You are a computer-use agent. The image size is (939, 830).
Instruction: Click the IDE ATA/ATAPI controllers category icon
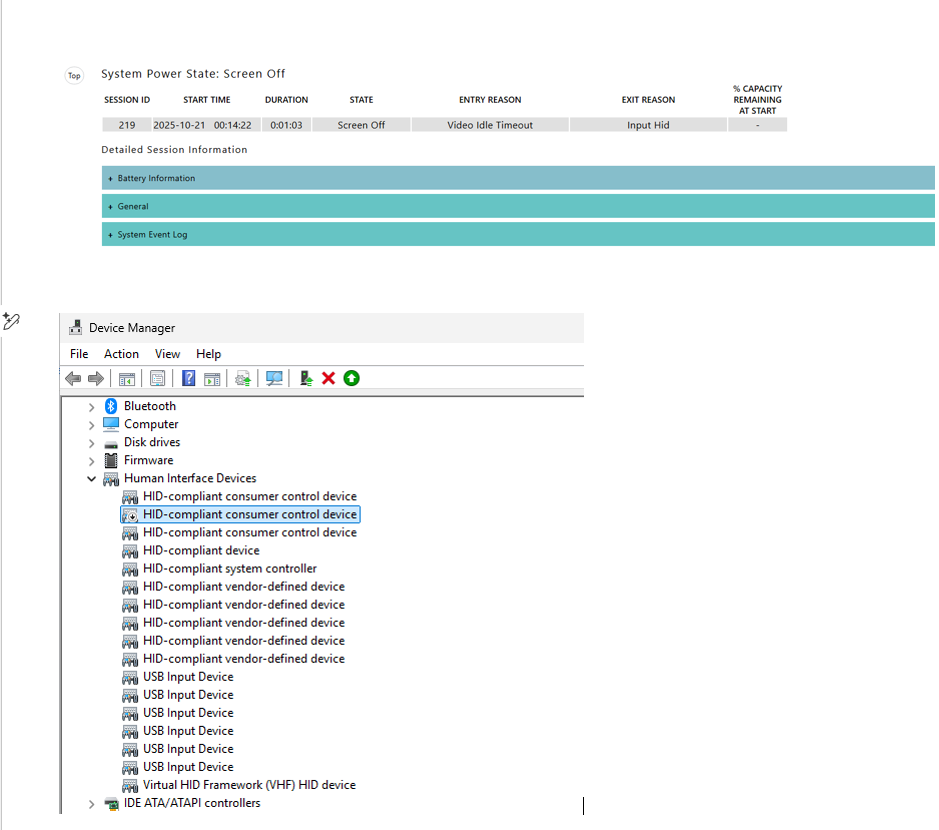click(111, 804)
